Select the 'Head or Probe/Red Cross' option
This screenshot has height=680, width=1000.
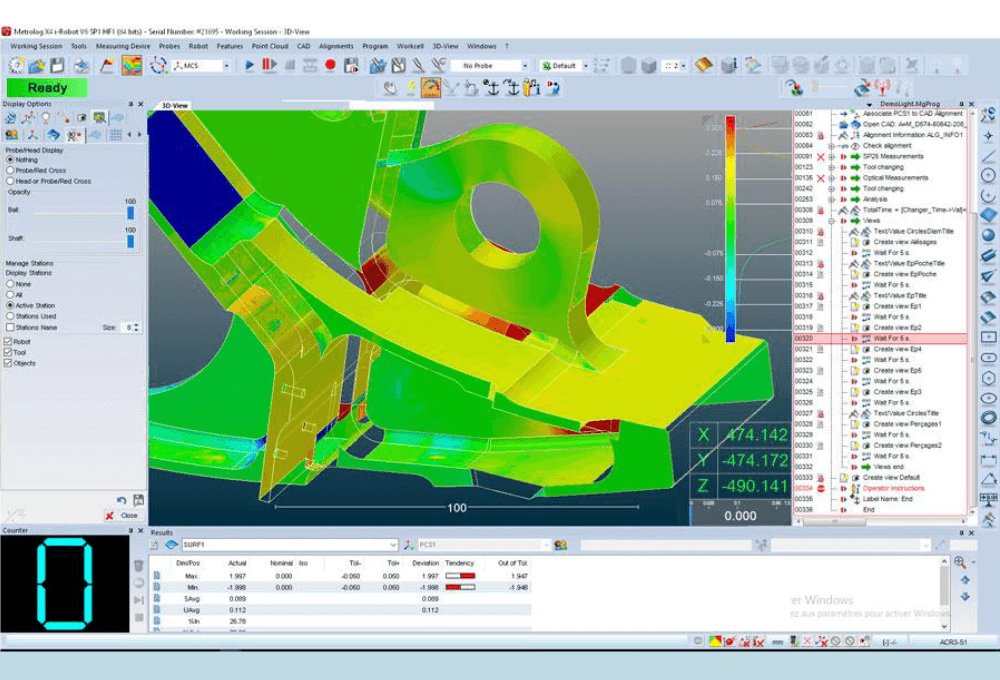pyautogui.click(x=11, y=181)
